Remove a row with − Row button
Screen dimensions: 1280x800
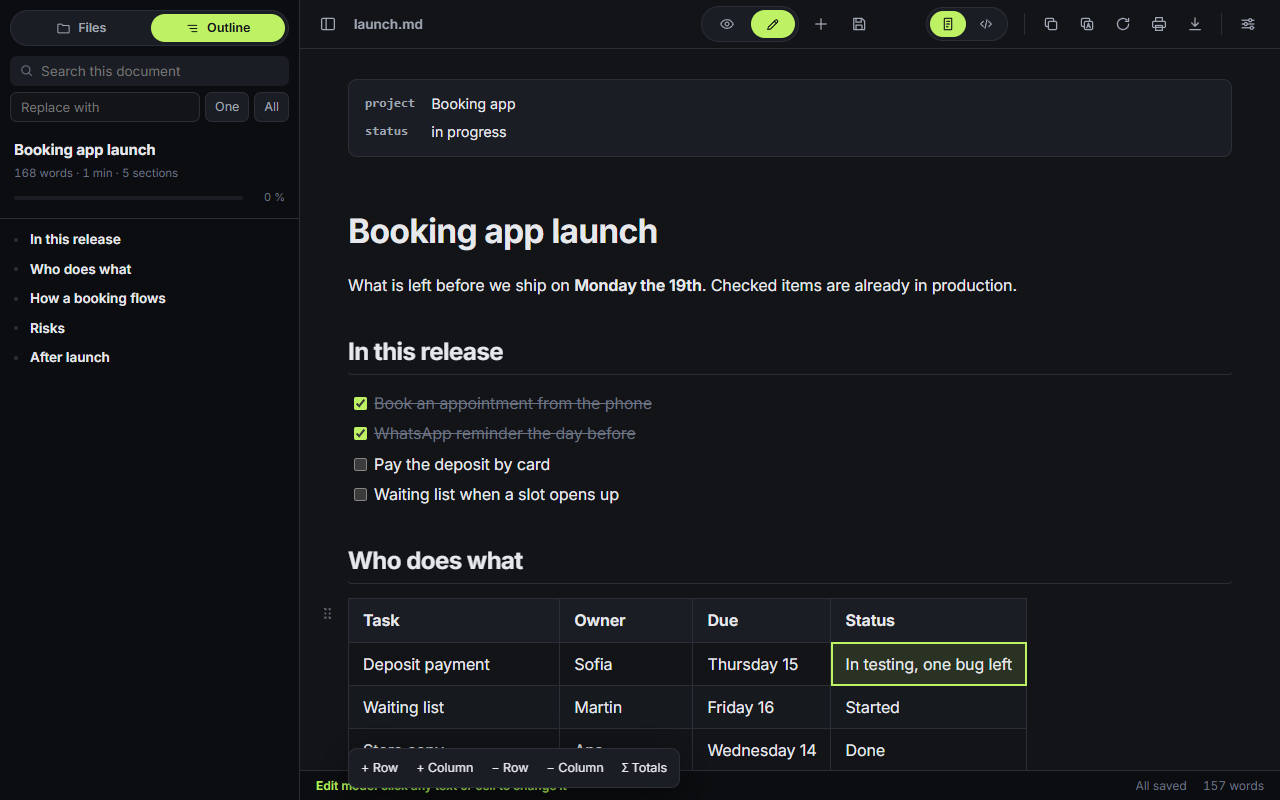tap(510, 768)
